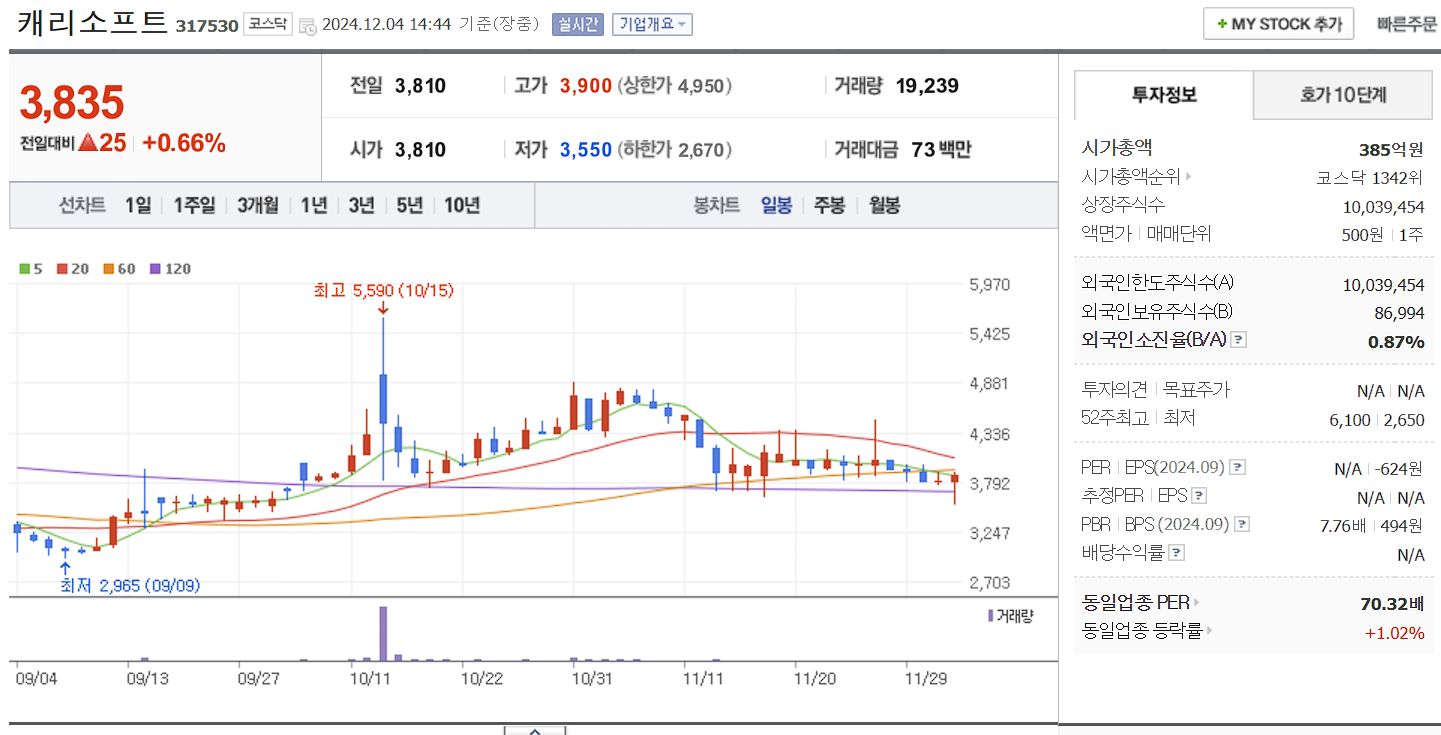Click the MY STOCK 추가 button
This screenshot has width=1441, height=735.
tap(1278, 23)
